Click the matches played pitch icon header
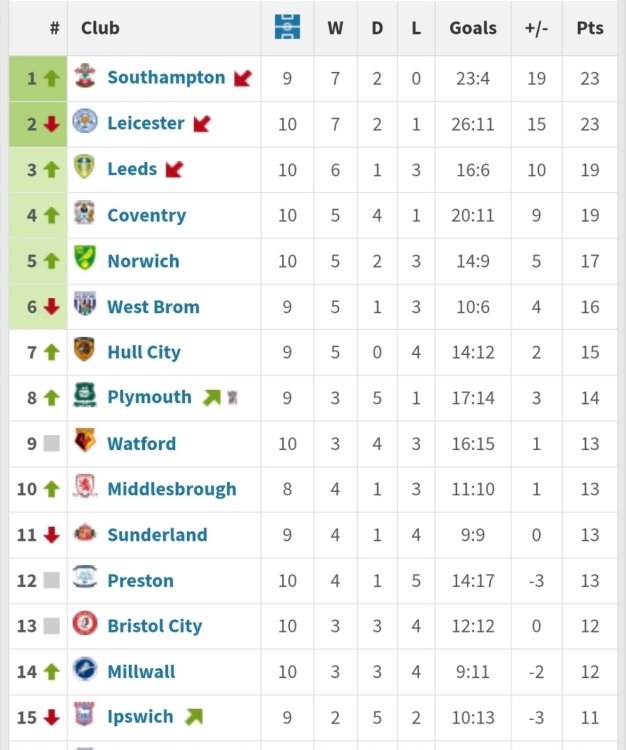This screenshot has height=750, width=626. 287,27
